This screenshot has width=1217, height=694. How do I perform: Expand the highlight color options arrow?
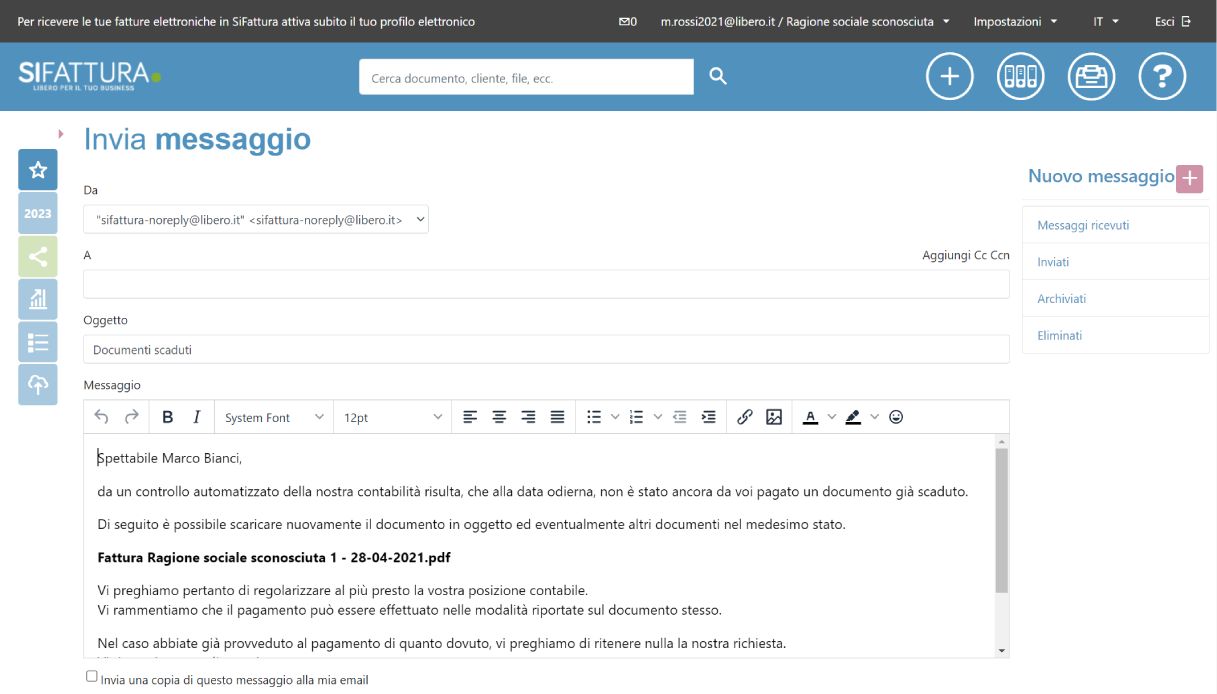tap(875, 417)
